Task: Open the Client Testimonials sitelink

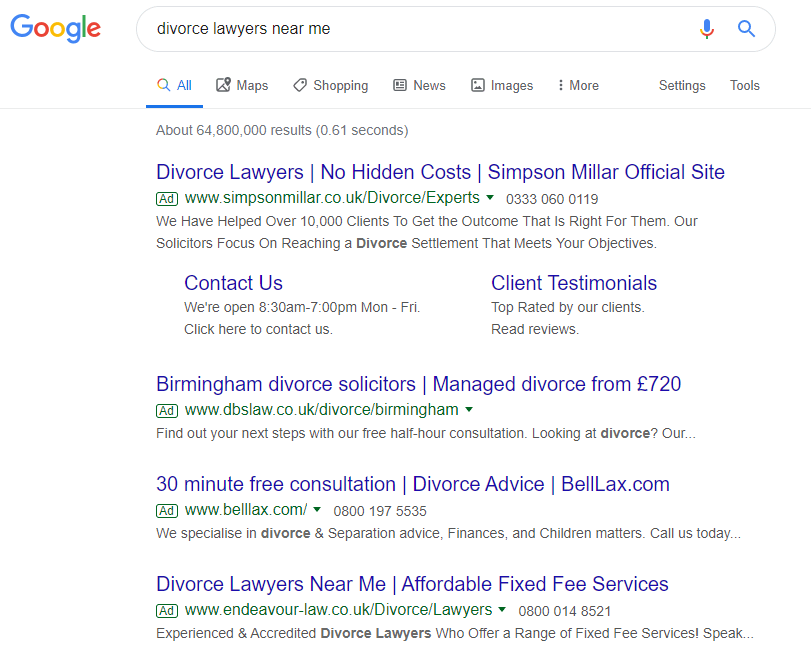Action: [574, 283]
